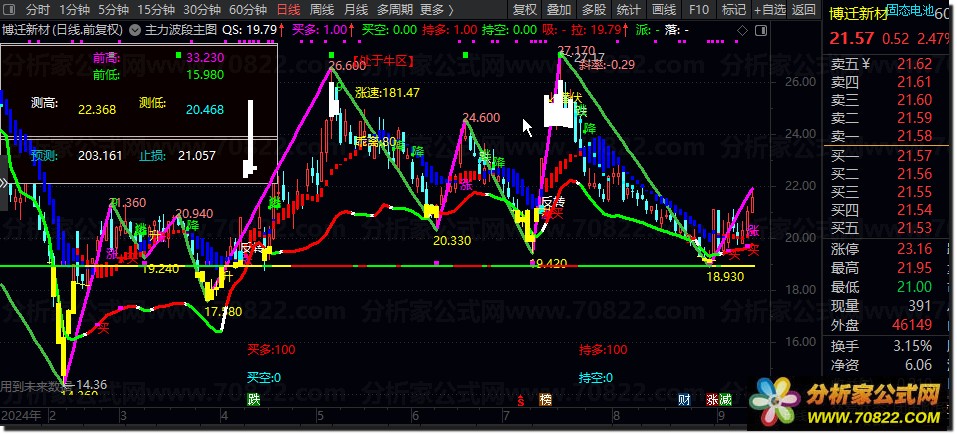
Task: Click the 标记 mark button
Action: (734, 10)
